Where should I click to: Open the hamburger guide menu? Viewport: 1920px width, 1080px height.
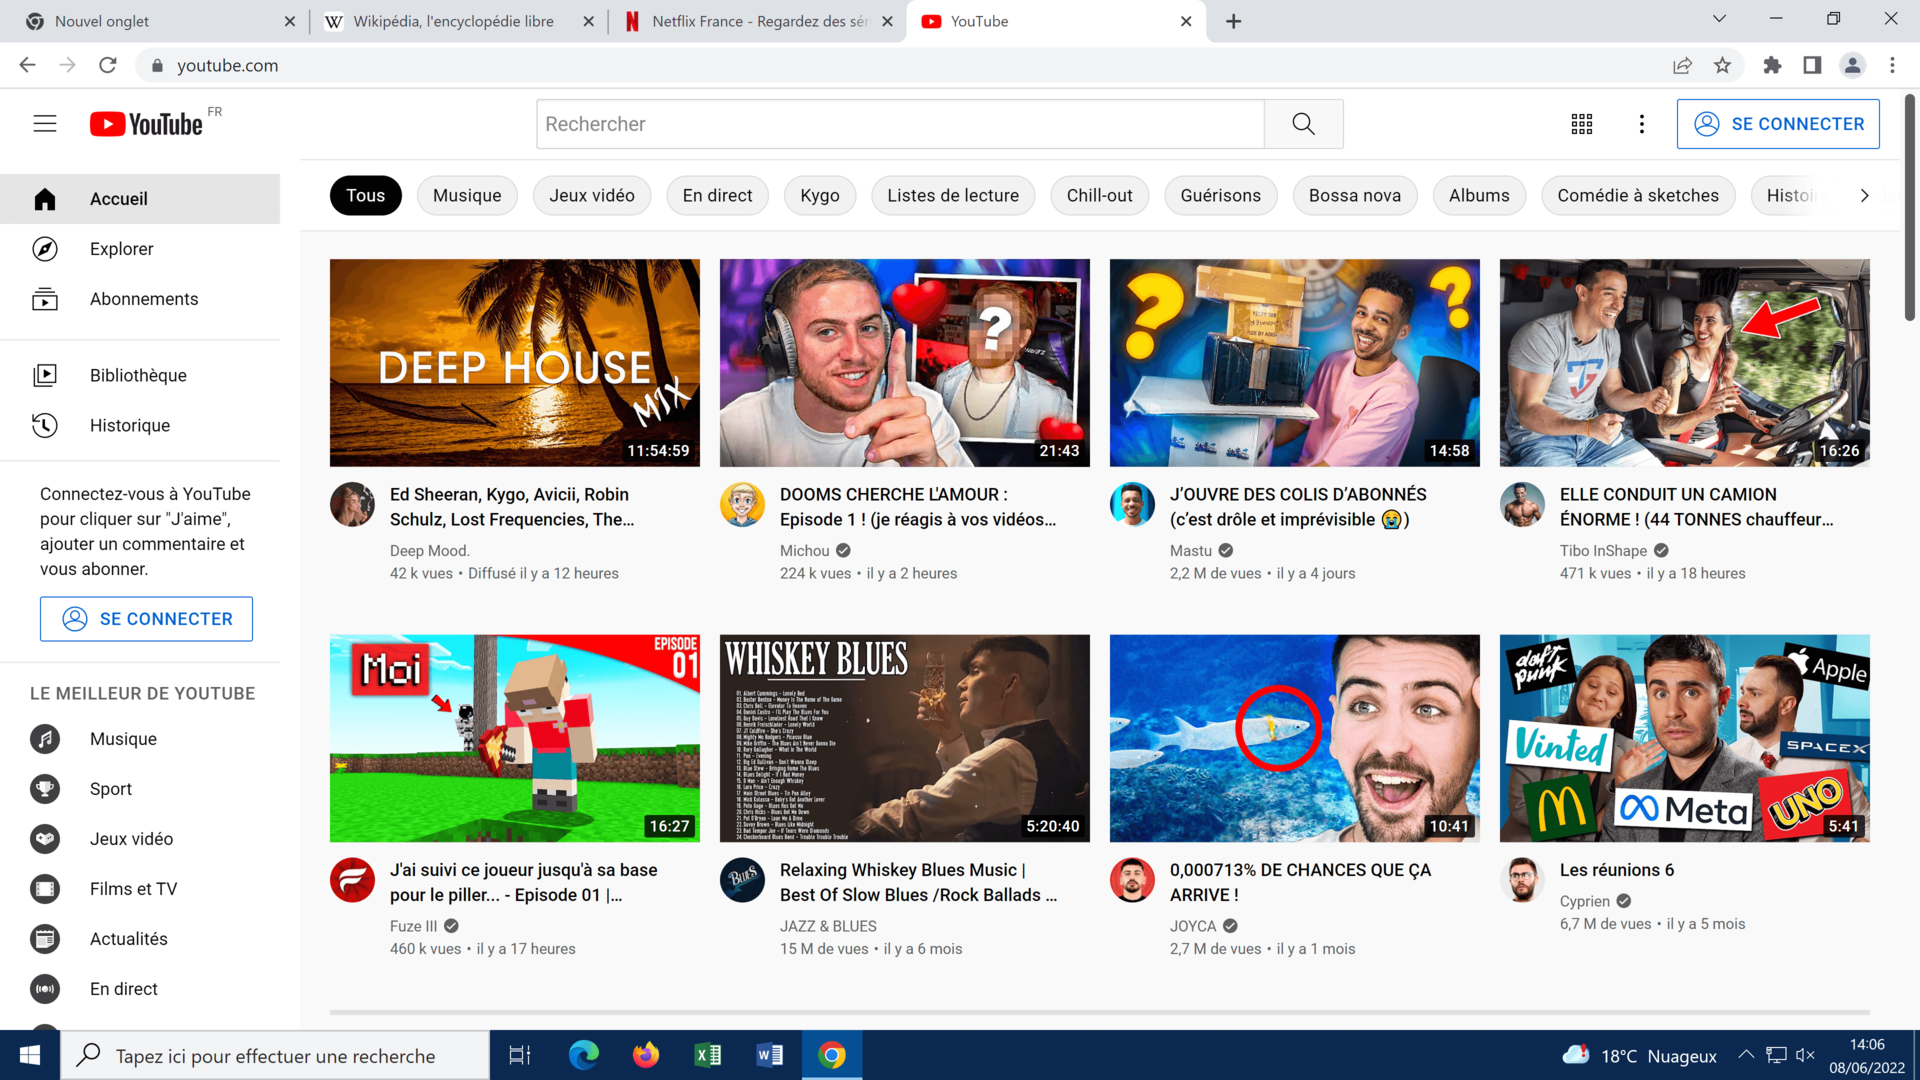click(45, 124)
